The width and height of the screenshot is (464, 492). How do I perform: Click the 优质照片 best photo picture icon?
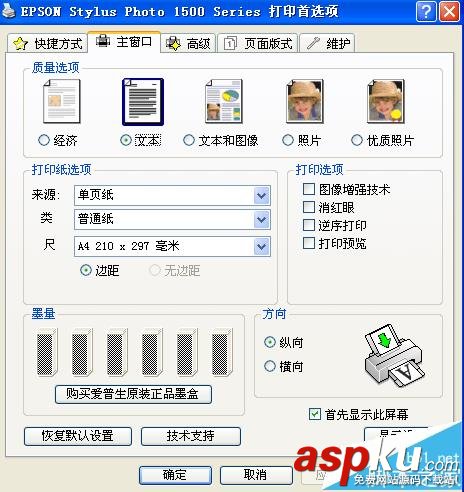386,101
